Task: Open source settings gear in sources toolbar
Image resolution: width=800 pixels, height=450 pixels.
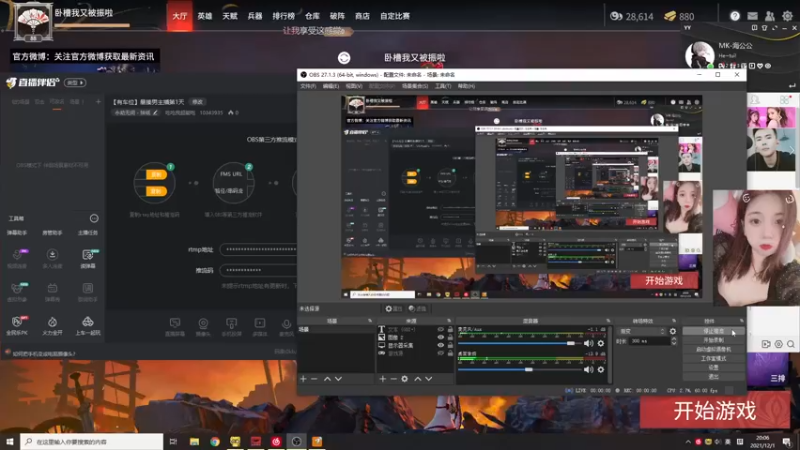Action: [405, 379]
